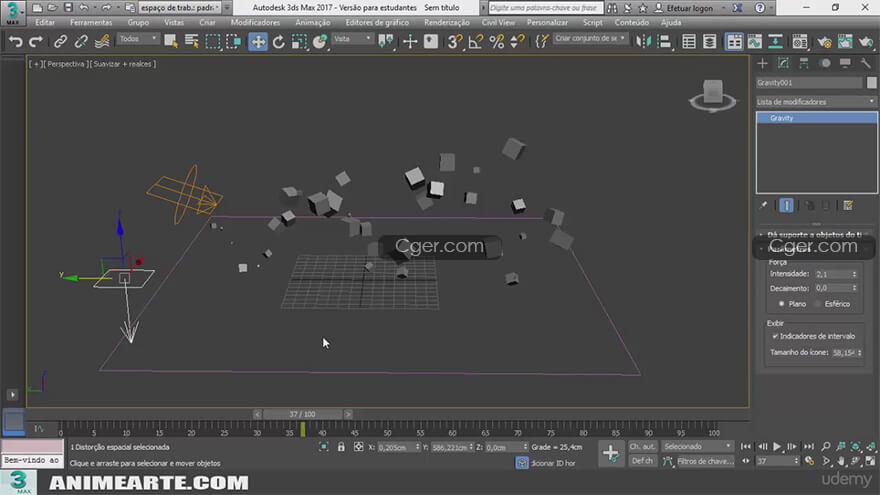Image resolution: width=880 pixels, height=495 pixels.
Task: Open the Selecionado key mode dropdown
Action: (x=697, y=447)
